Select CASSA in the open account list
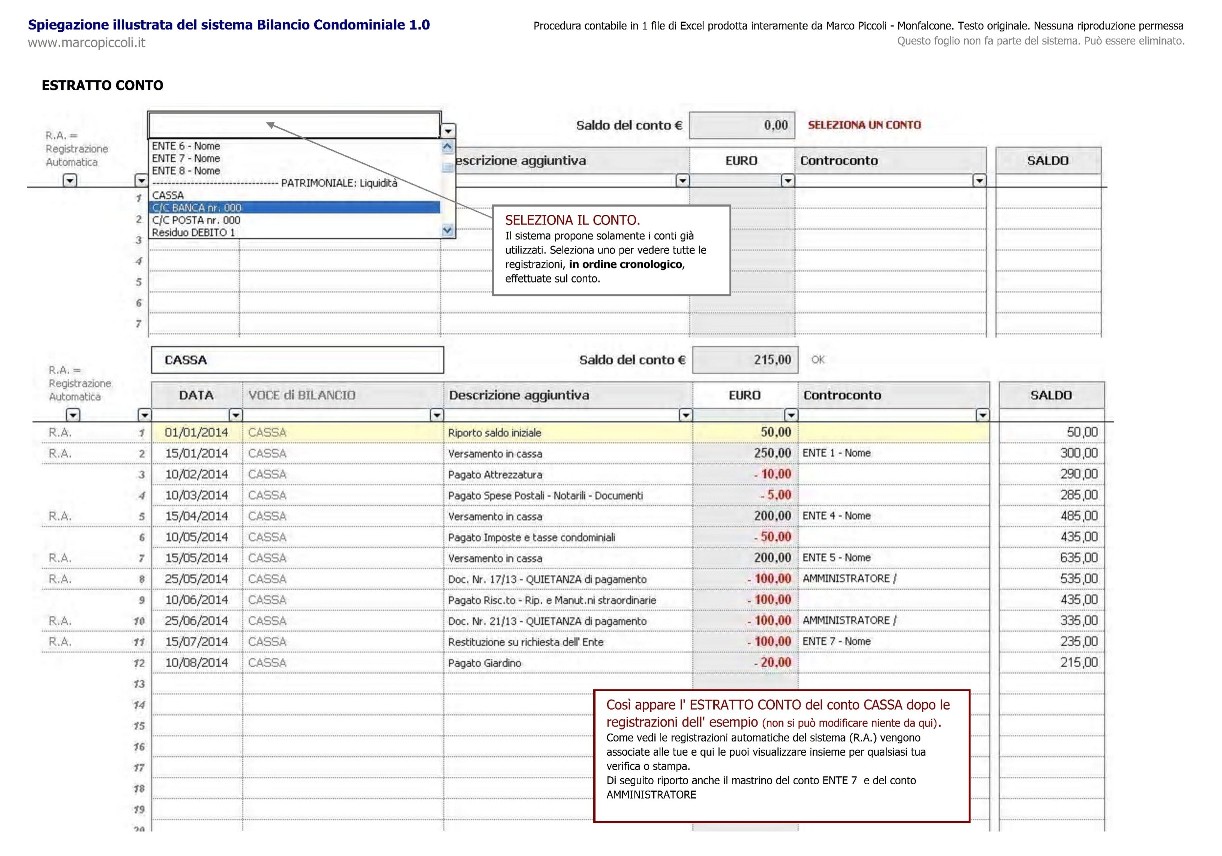Viewport: 1222px width, 856px height. pyautogui.click(x=294, y=195)
